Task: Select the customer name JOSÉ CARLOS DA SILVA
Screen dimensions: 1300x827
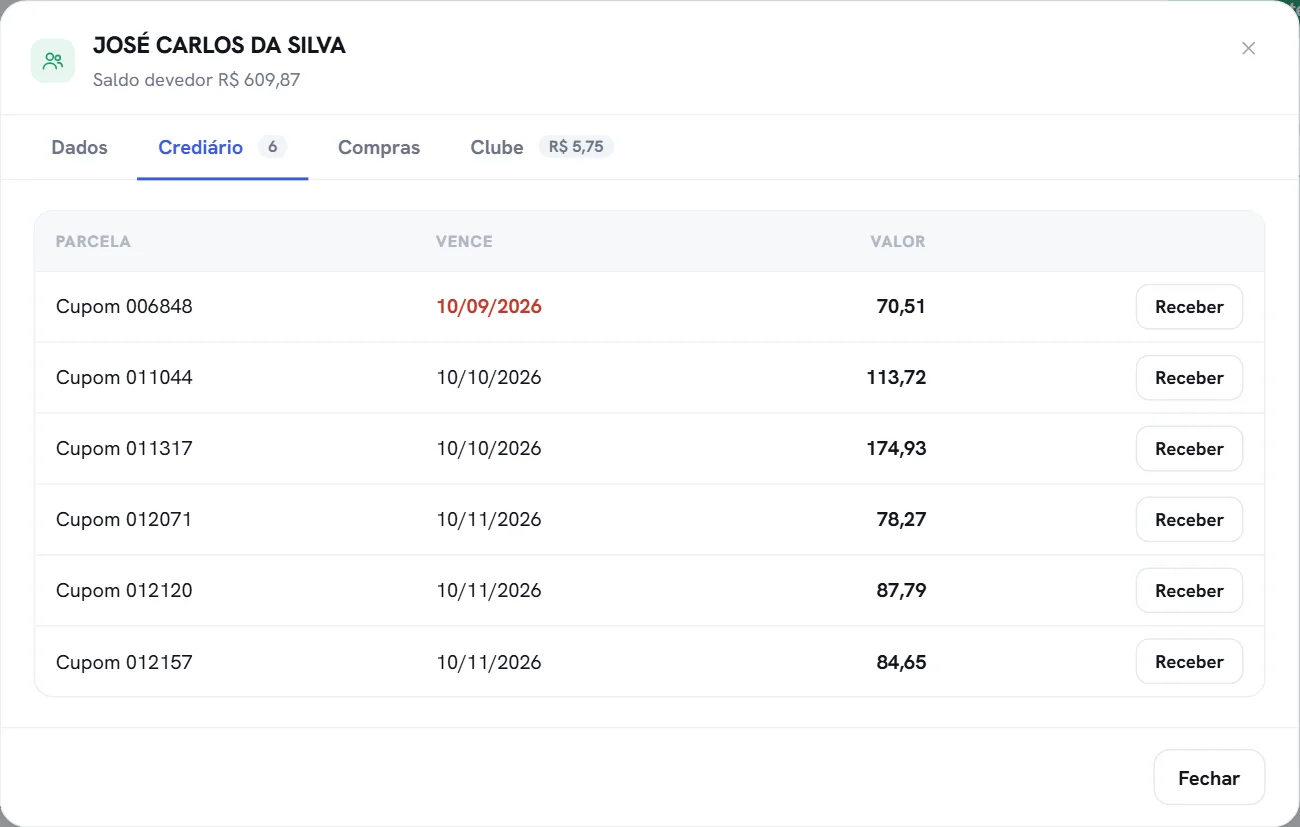Action: coord(219,45)
